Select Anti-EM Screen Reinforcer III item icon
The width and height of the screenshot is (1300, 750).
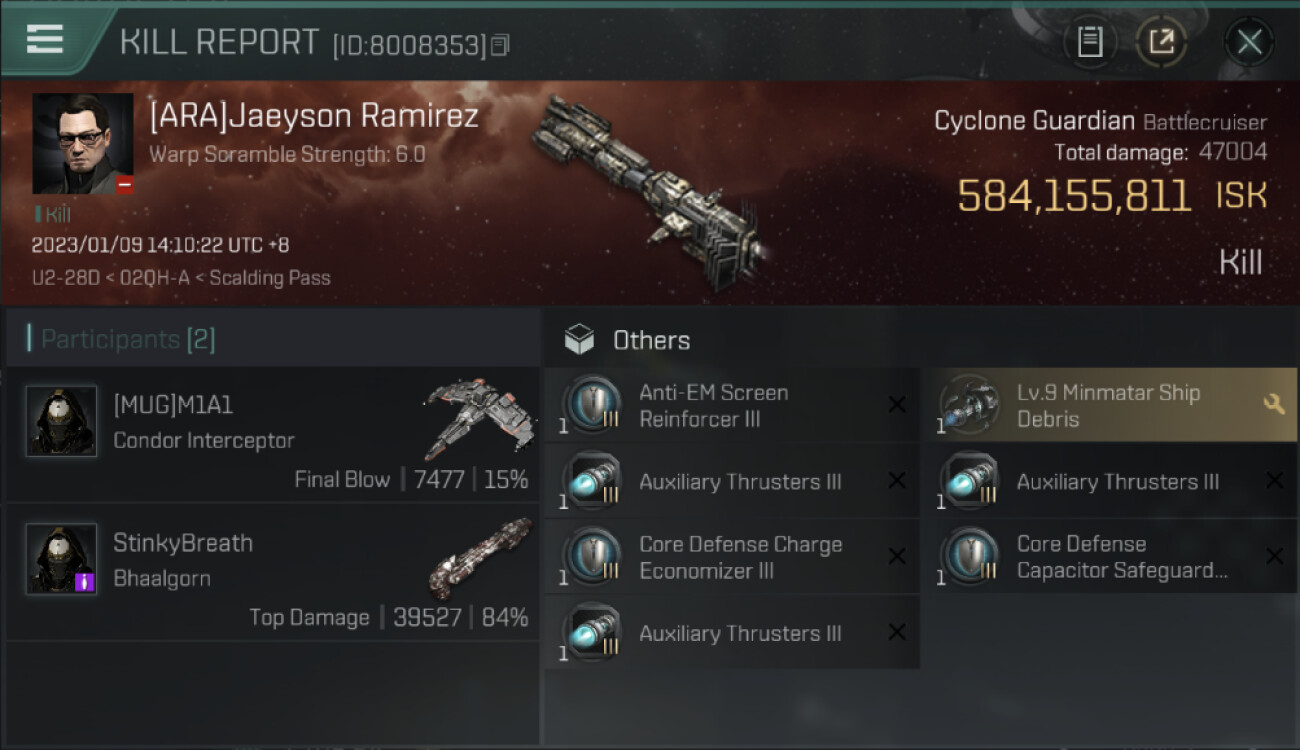pos(591,405)
